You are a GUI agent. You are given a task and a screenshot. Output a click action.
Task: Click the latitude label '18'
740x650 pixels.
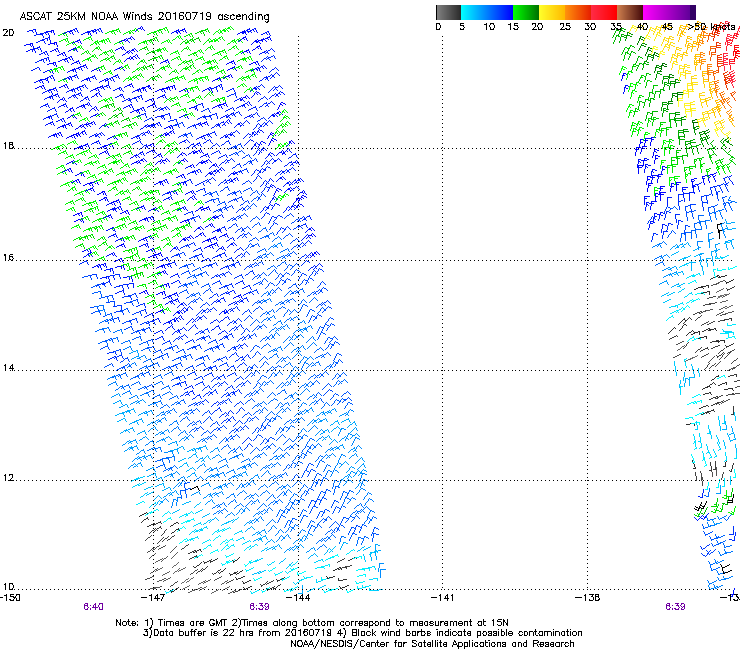[8, 146]
